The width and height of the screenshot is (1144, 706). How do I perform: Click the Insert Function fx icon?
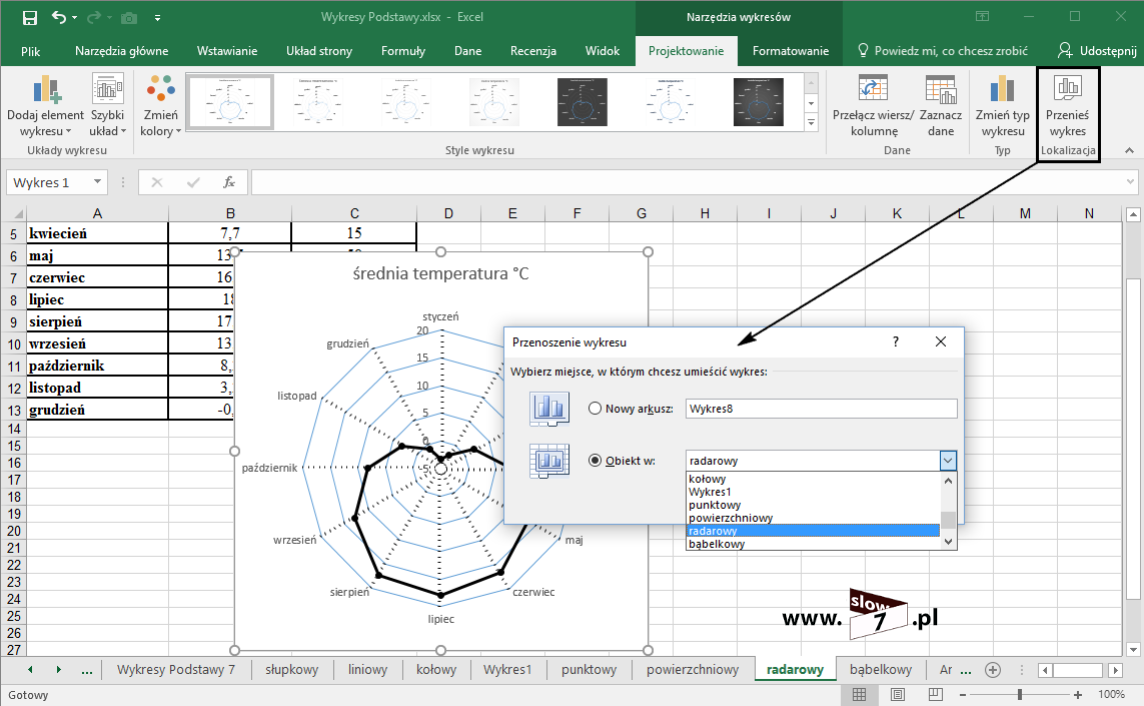(x=229, y=182)
